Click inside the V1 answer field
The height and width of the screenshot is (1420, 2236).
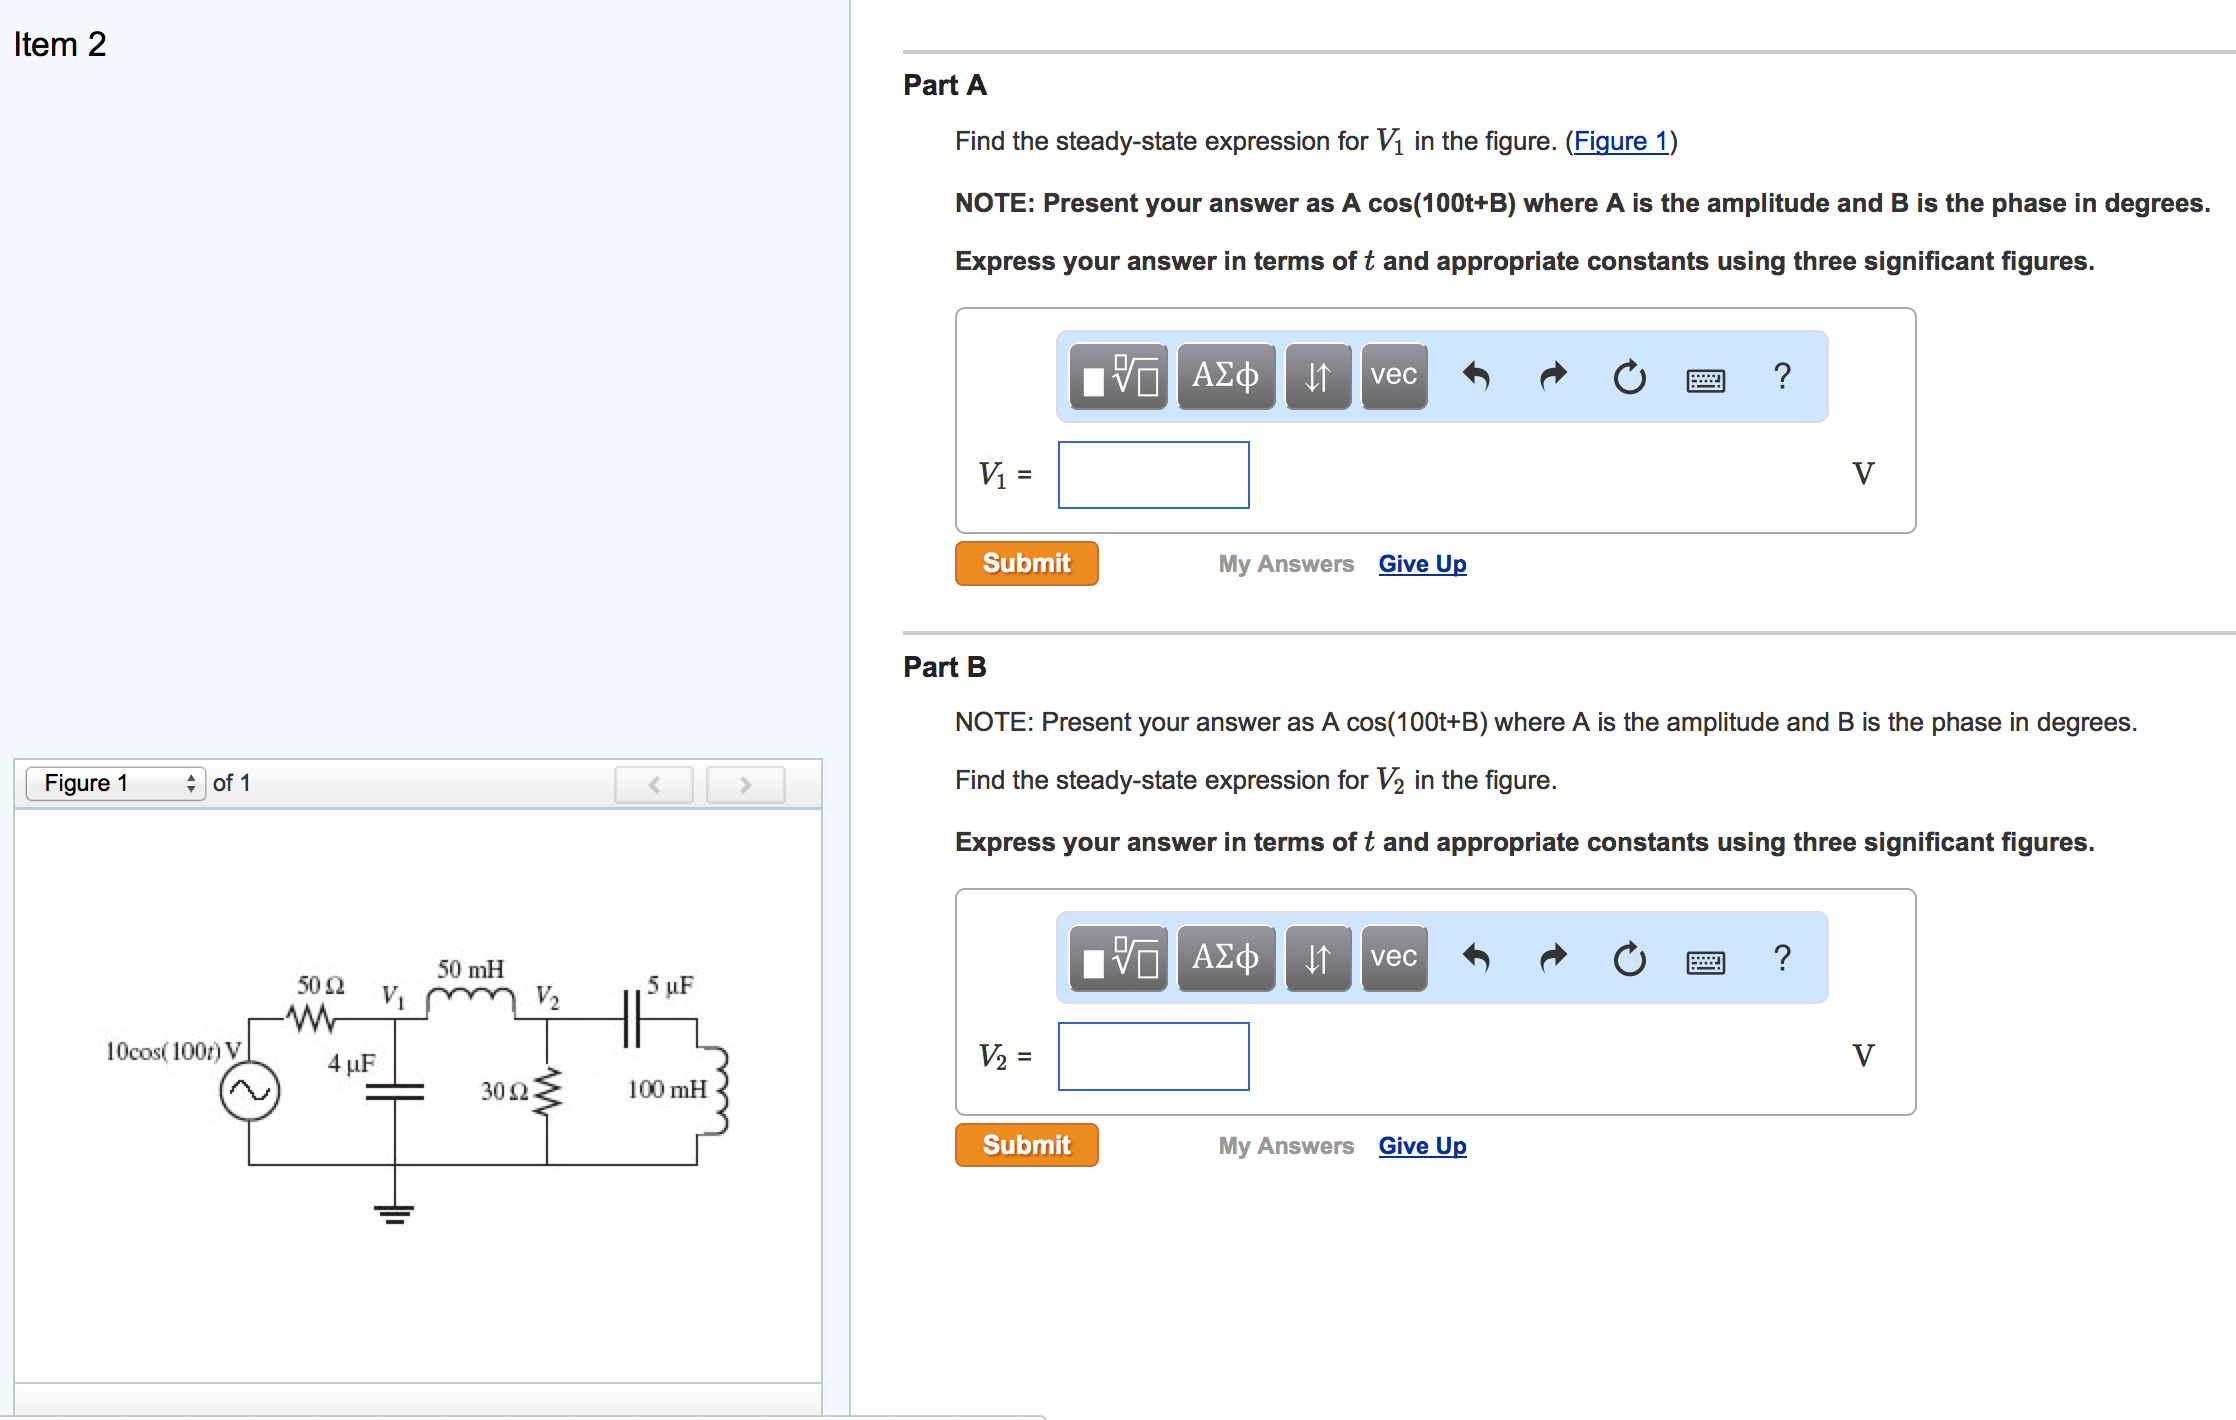click(x=1152, y=474)
